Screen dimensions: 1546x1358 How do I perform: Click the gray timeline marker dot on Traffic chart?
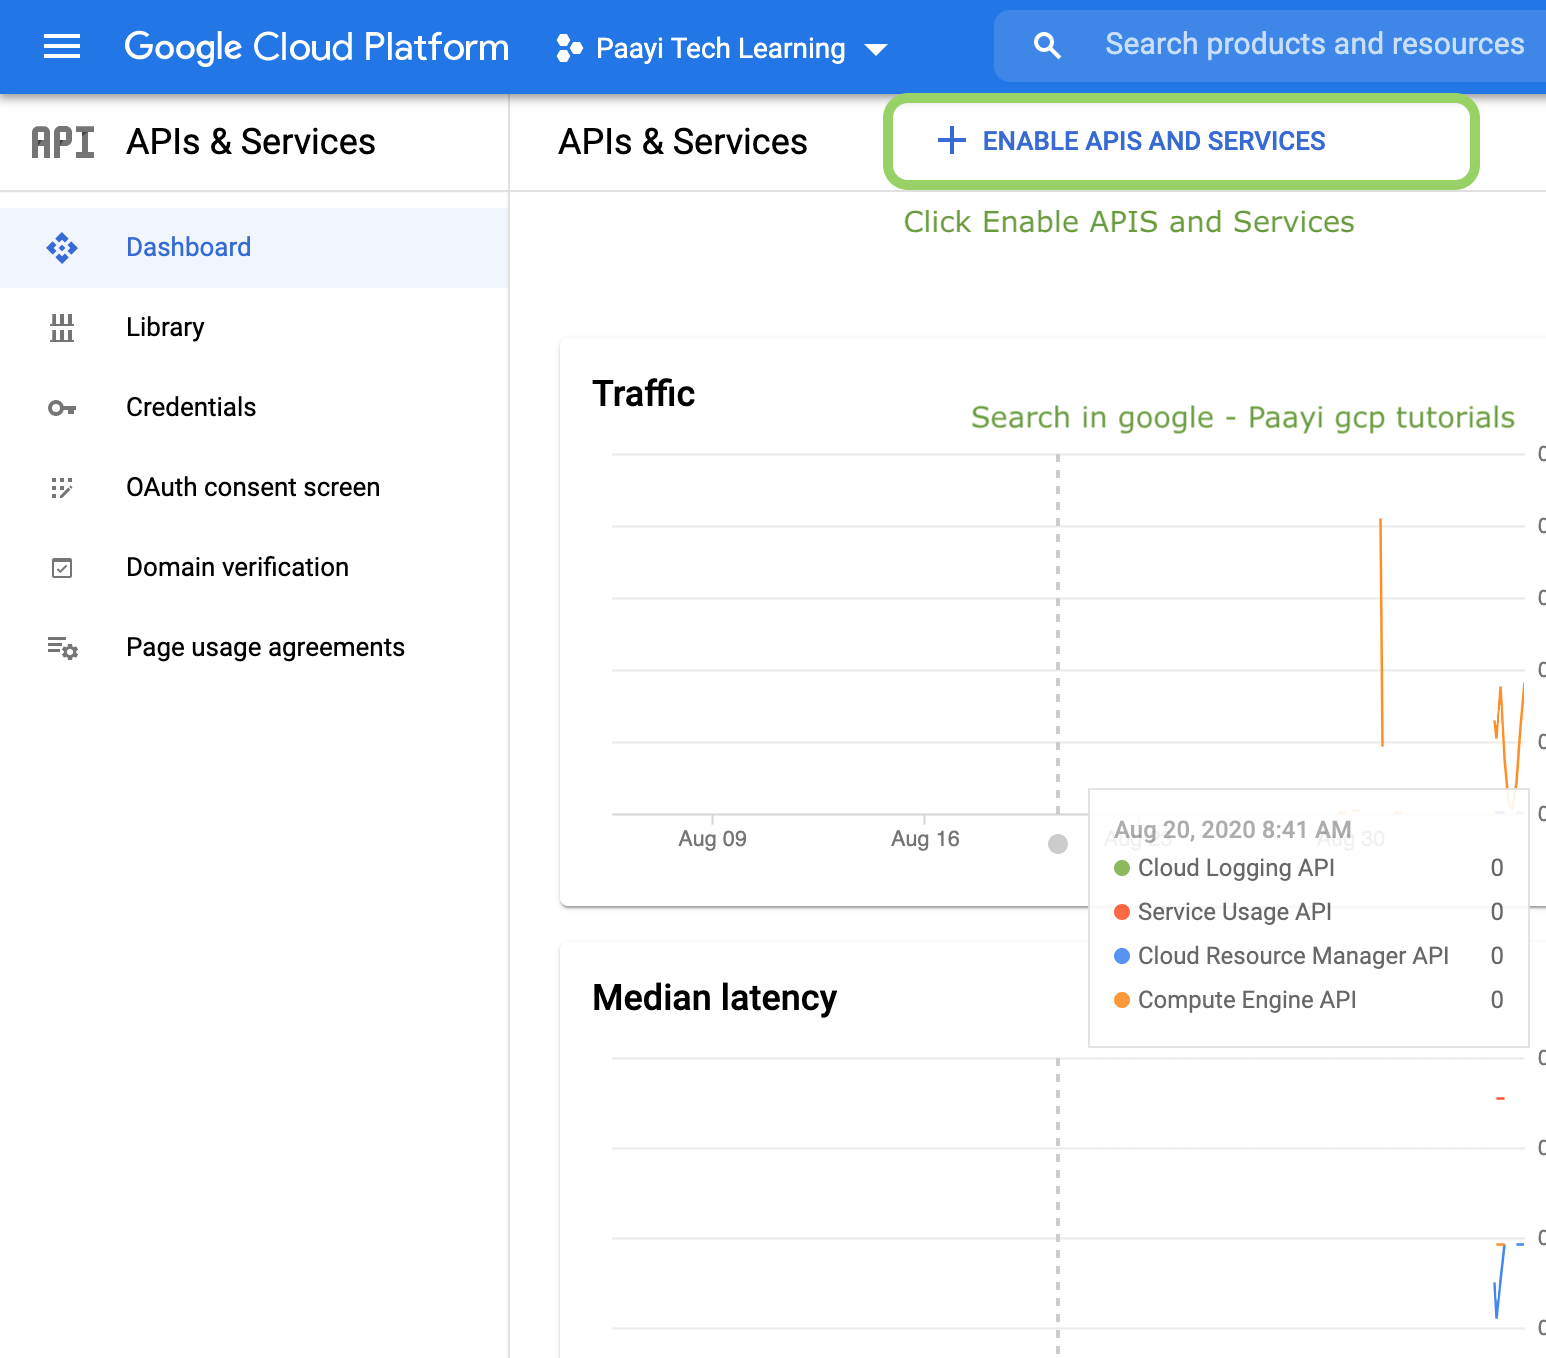tap(1058, 844)
